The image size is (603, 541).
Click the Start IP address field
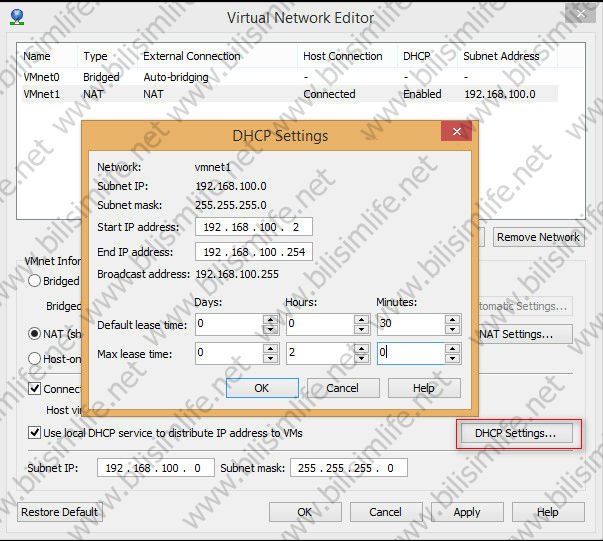[254, 227]
